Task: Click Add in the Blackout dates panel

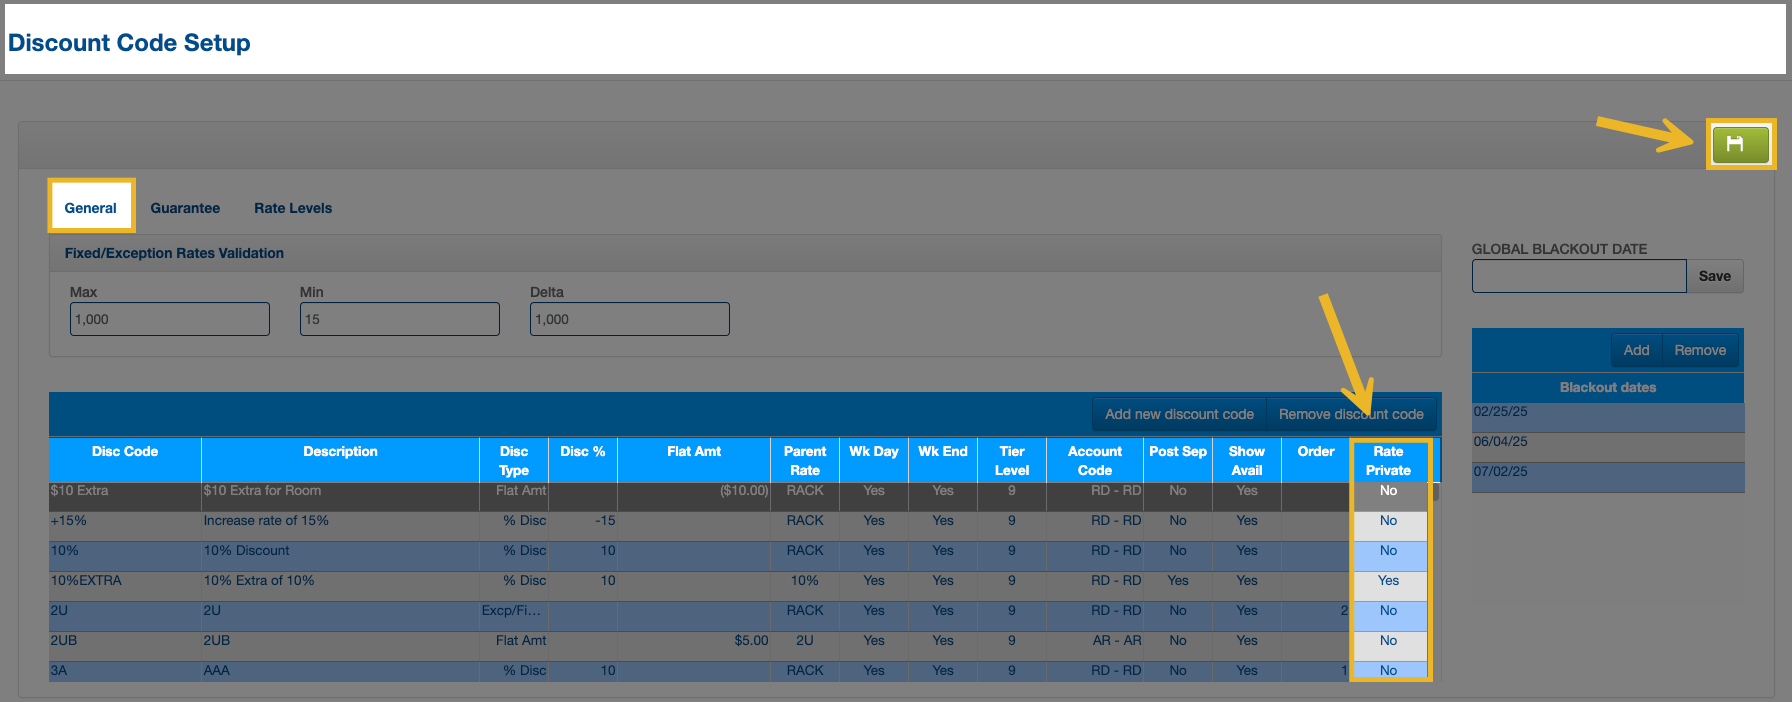Action: click(x=1636, y=350)
